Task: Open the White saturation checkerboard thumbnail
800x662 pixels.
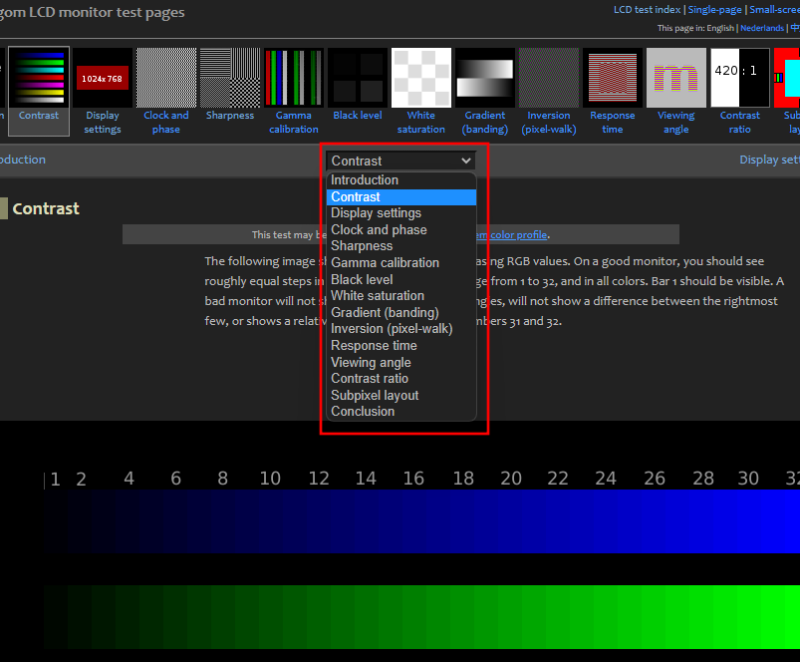Action: coord(421,78)
